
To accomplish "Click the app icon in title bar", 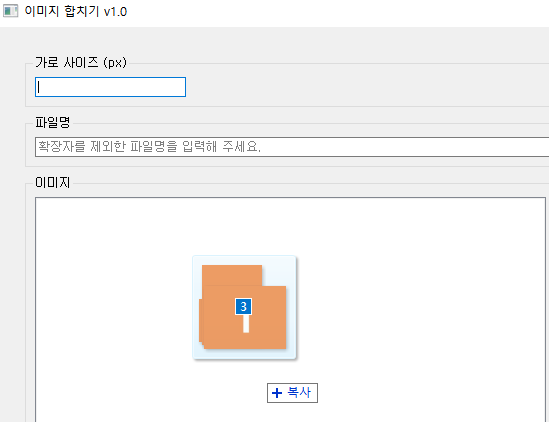I will [10, 11].
